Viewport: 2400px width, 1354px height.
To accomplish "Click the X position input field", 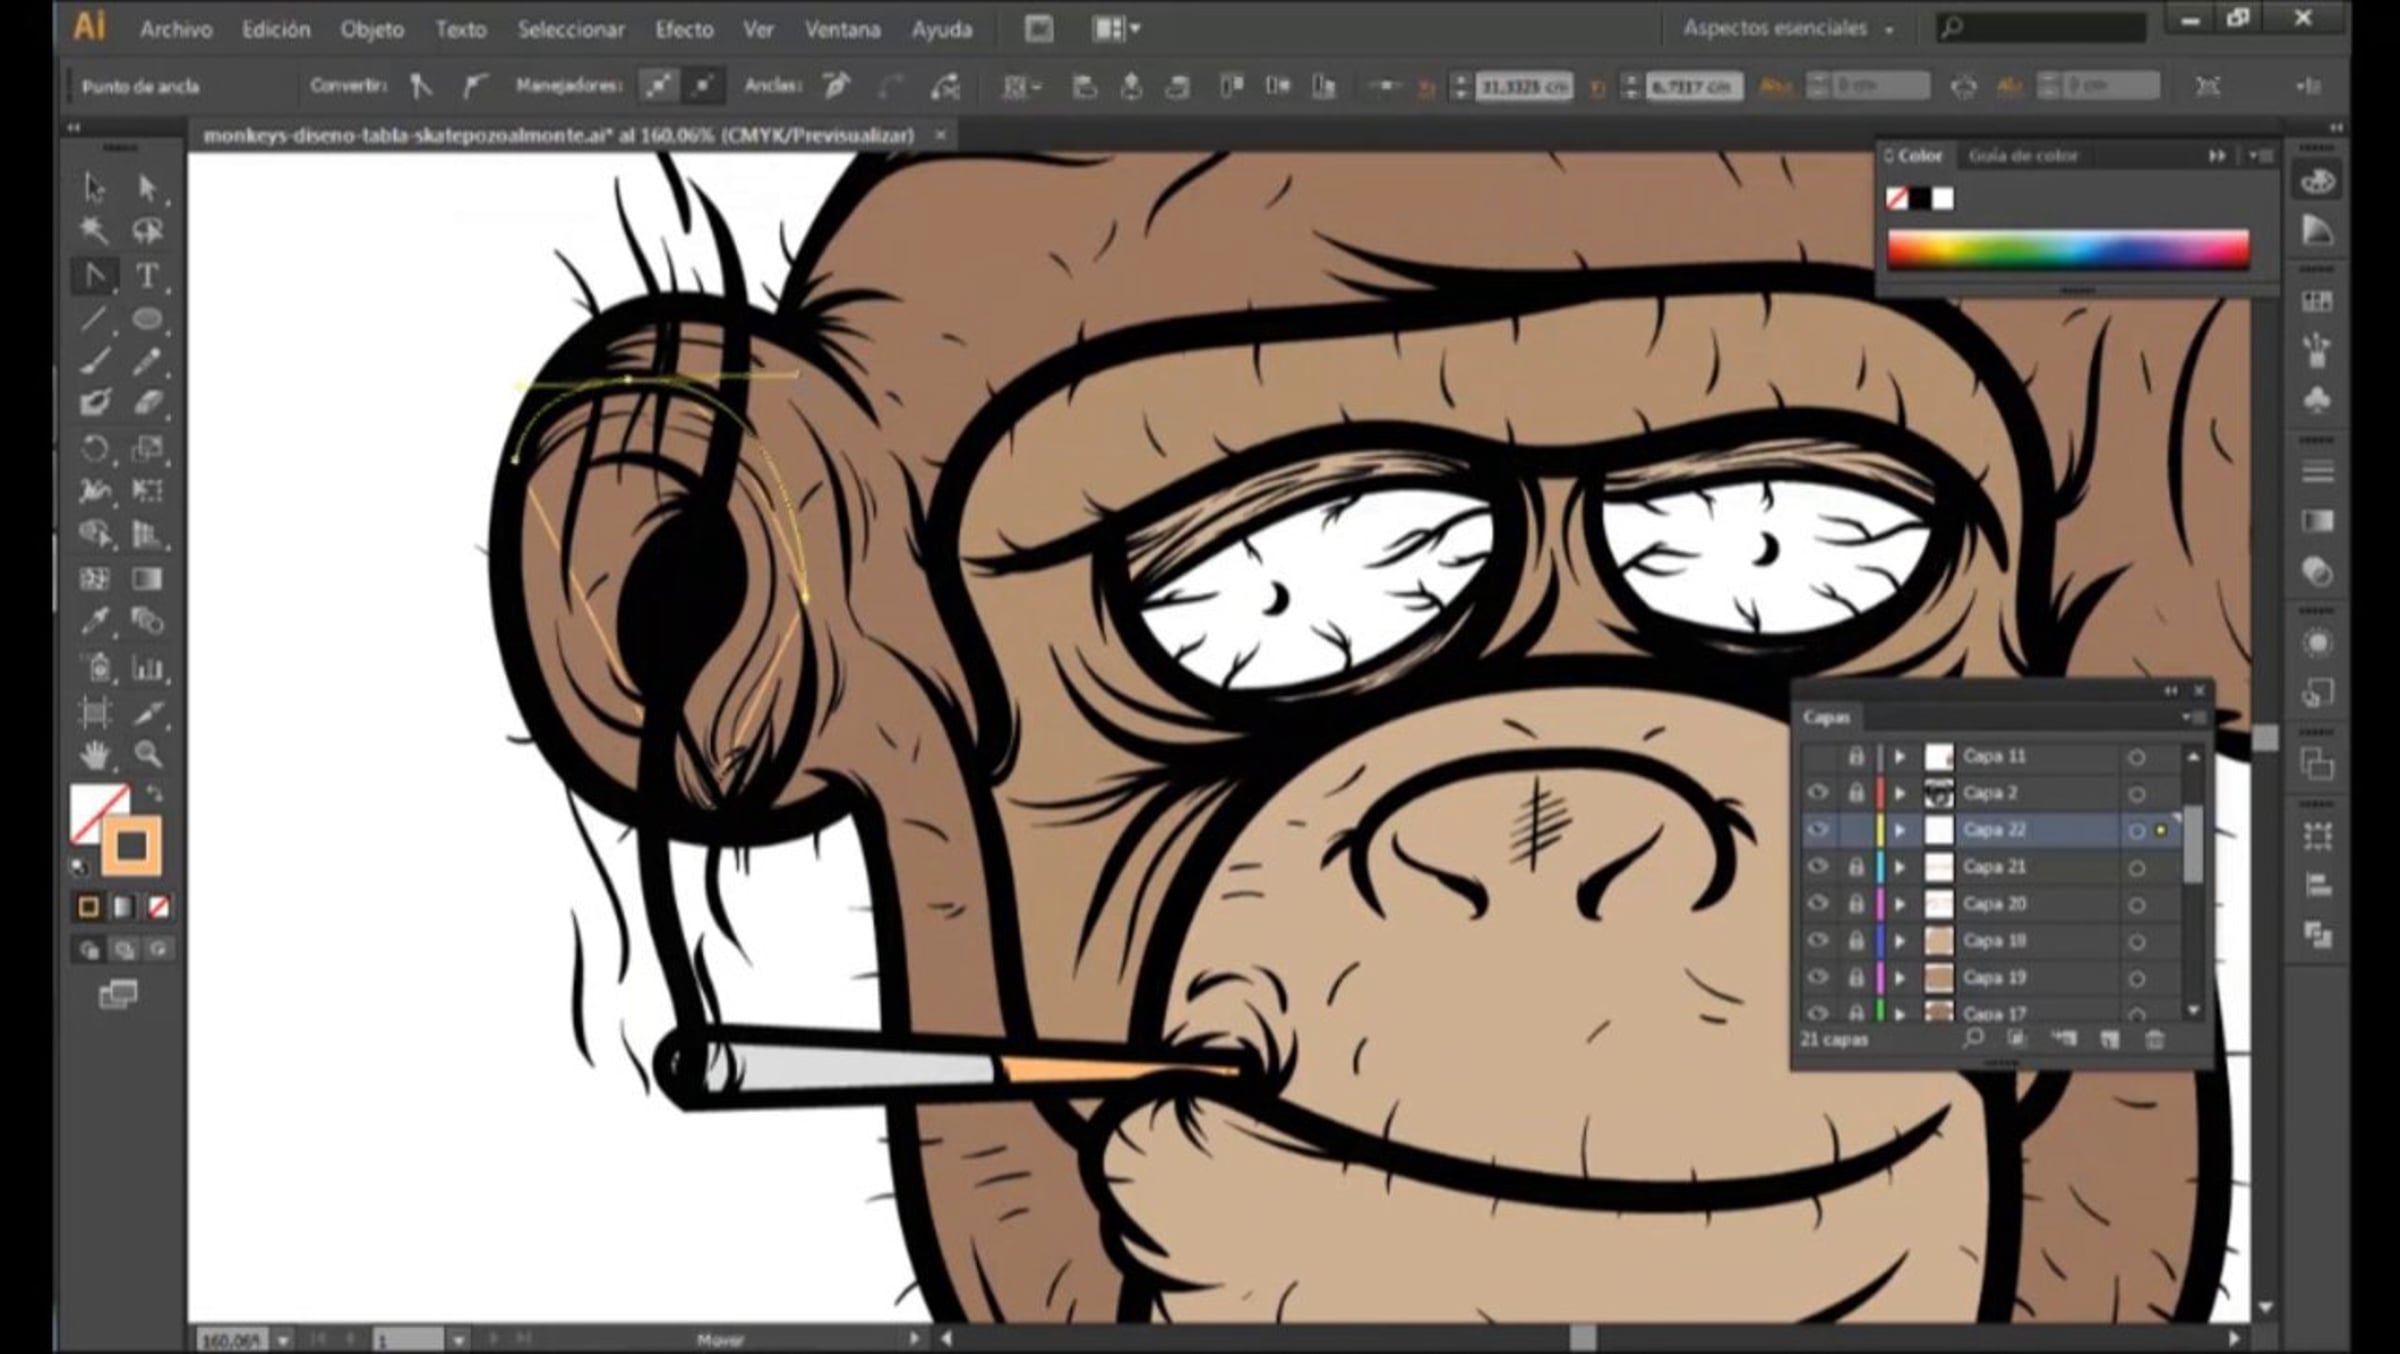I will [x=1523, y=87].
